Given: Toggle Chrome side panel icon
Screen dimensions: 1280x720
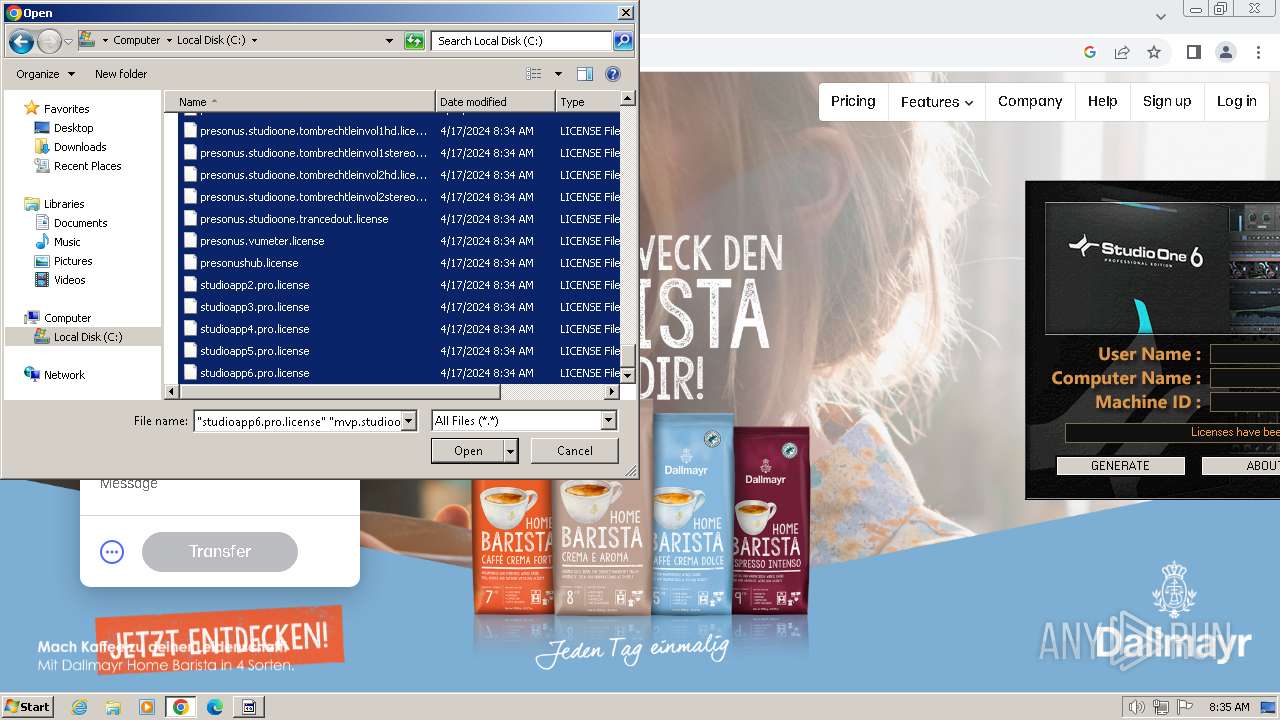Looking at the screenshot, I should tap(1193, 52).
